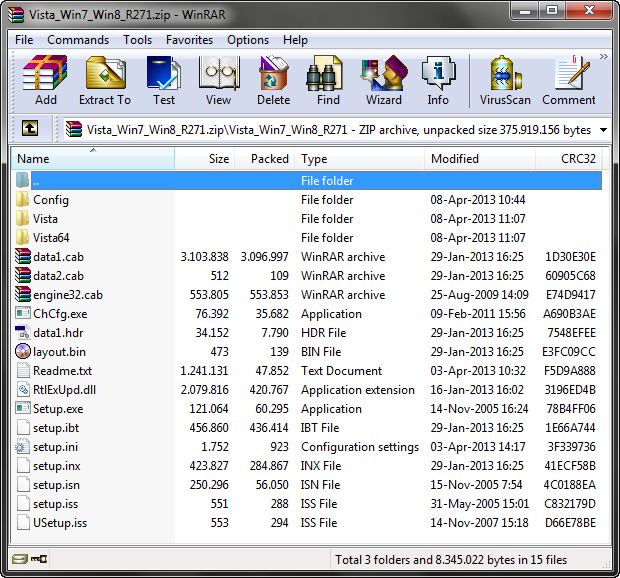Select the data2.cab archive icon
The height and width of the screenshot is (578, 620).
point(23,275)
